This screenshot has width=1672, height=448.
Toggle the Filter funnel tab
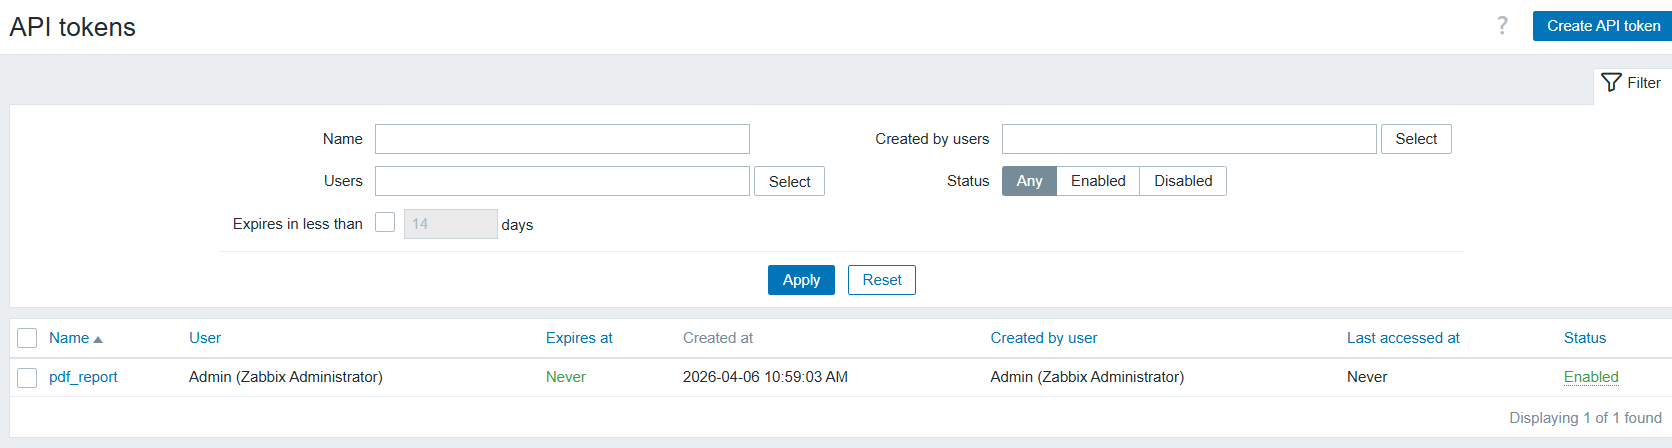point(1631,83)
